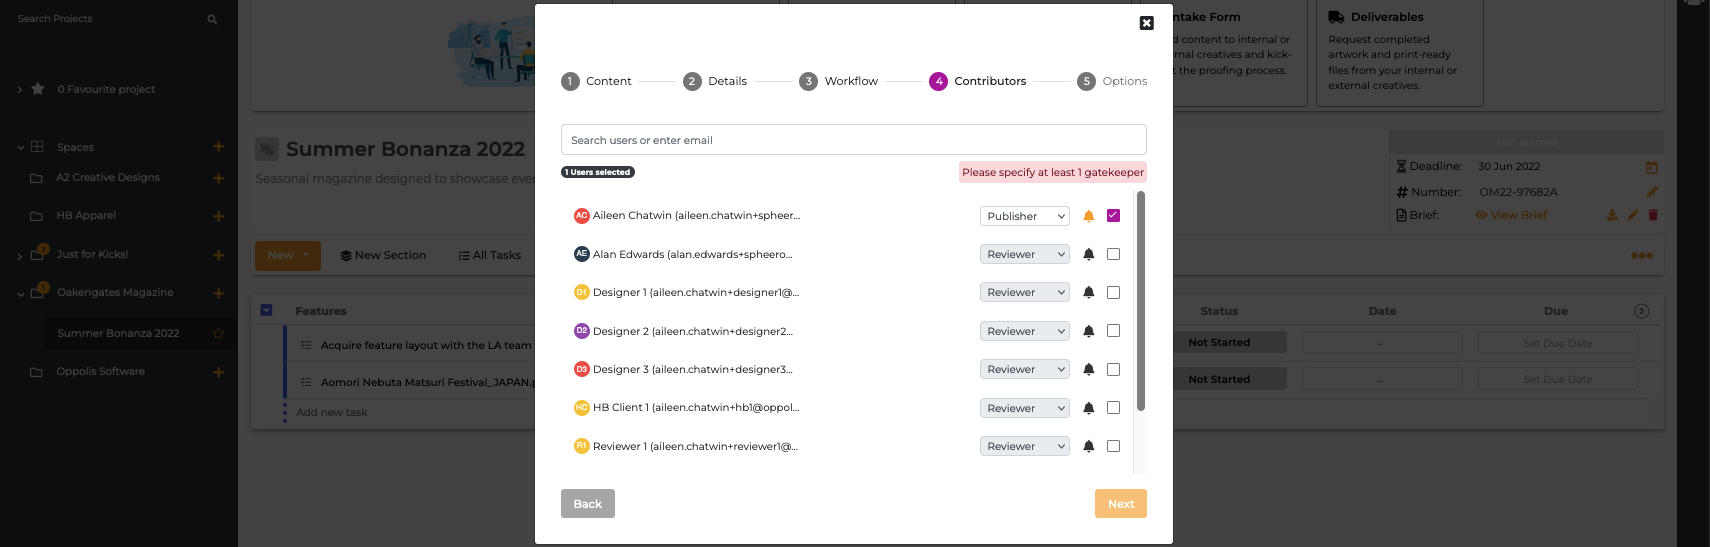This screenshot has height=547, width=1710.
Task: Click the deadline calendar icon
Action: 1652,167
